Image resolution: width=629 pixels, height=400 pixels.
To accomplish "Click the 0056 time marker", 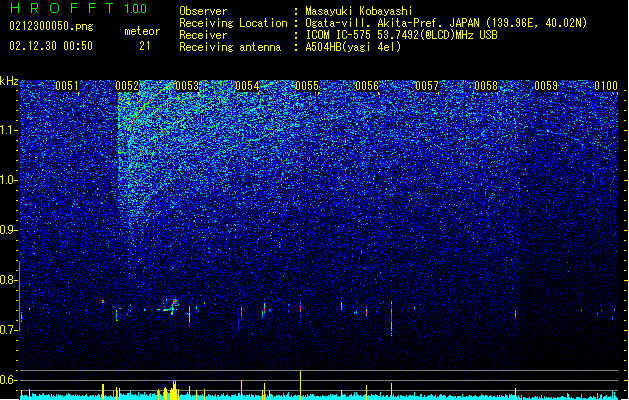I will point(367,86).
